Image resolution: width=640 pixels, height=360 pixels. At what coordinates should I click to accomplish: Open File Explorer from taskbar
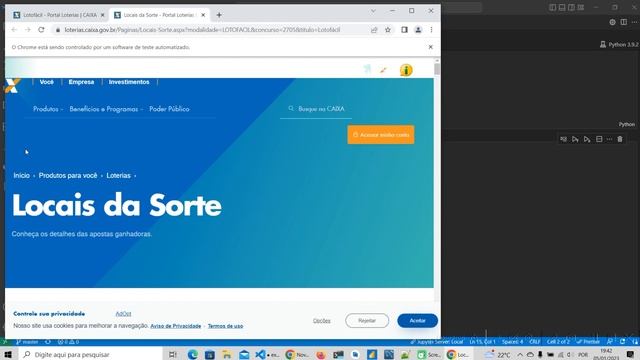pyautogui.click(x=227, y=354)
